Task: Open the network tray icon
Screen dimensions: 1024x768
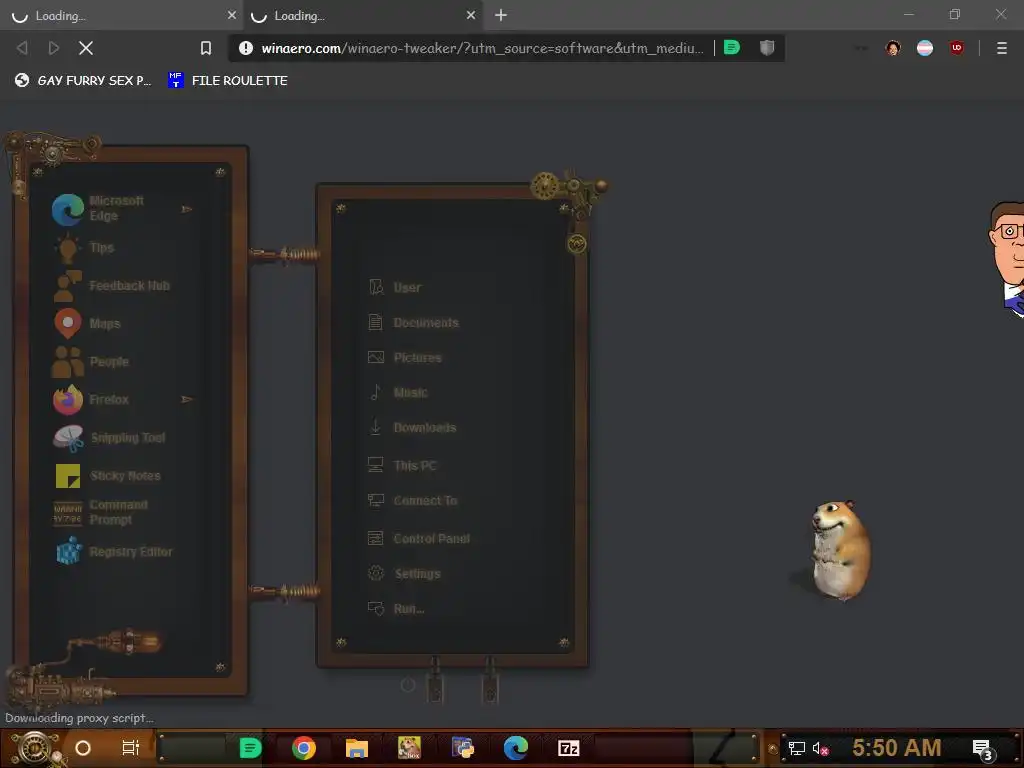Action: coord(797,748)
